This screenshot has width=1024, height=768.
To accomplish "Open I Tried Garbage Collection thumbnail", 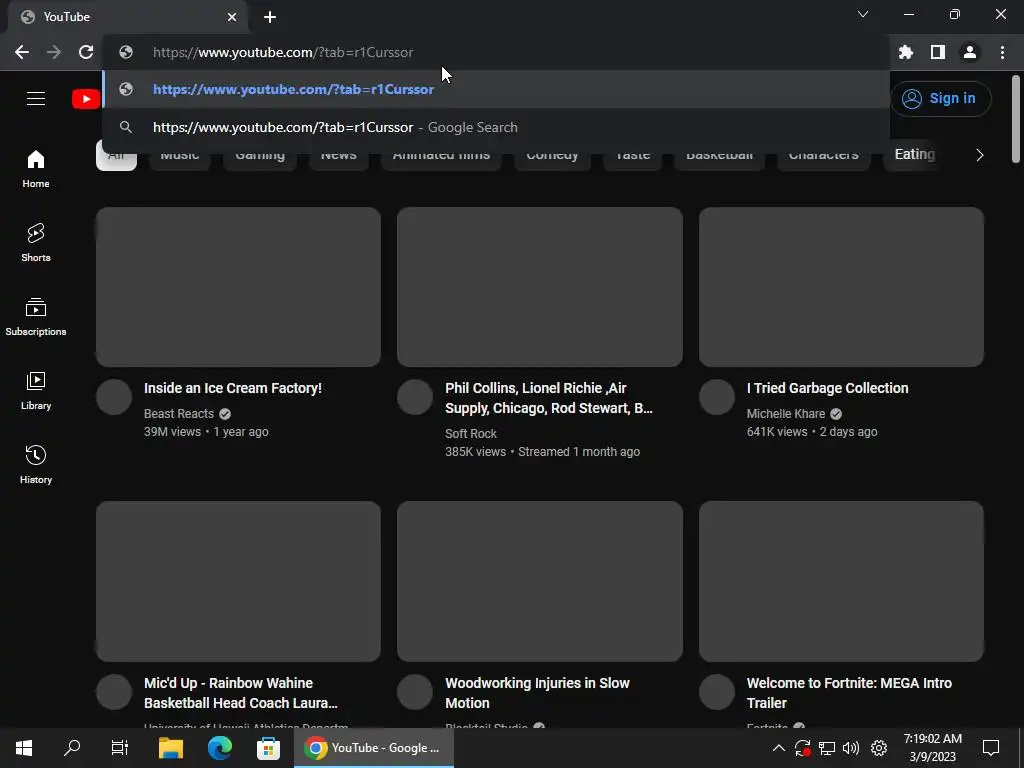I will 841,287.
